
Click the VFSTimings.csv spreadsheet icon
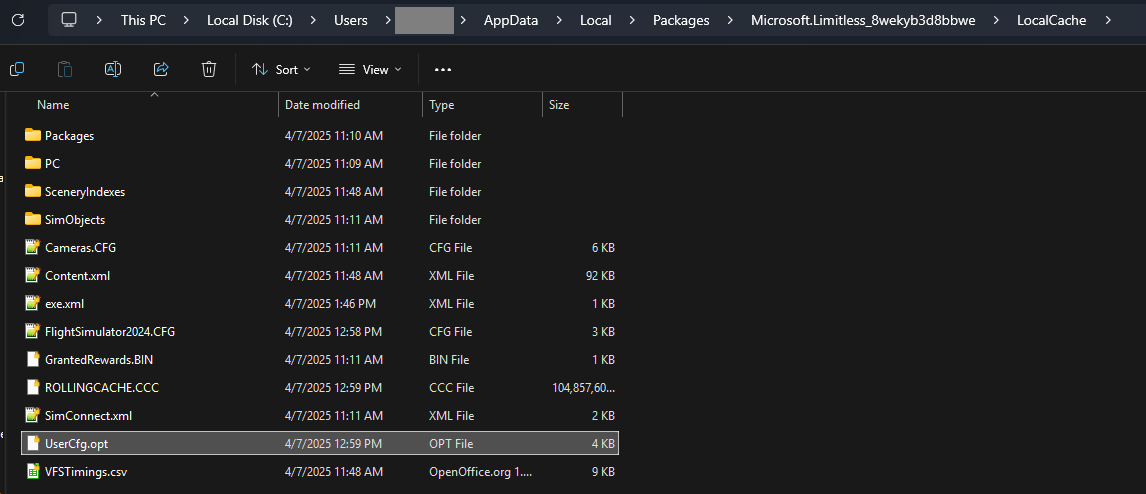pos(32,471)
